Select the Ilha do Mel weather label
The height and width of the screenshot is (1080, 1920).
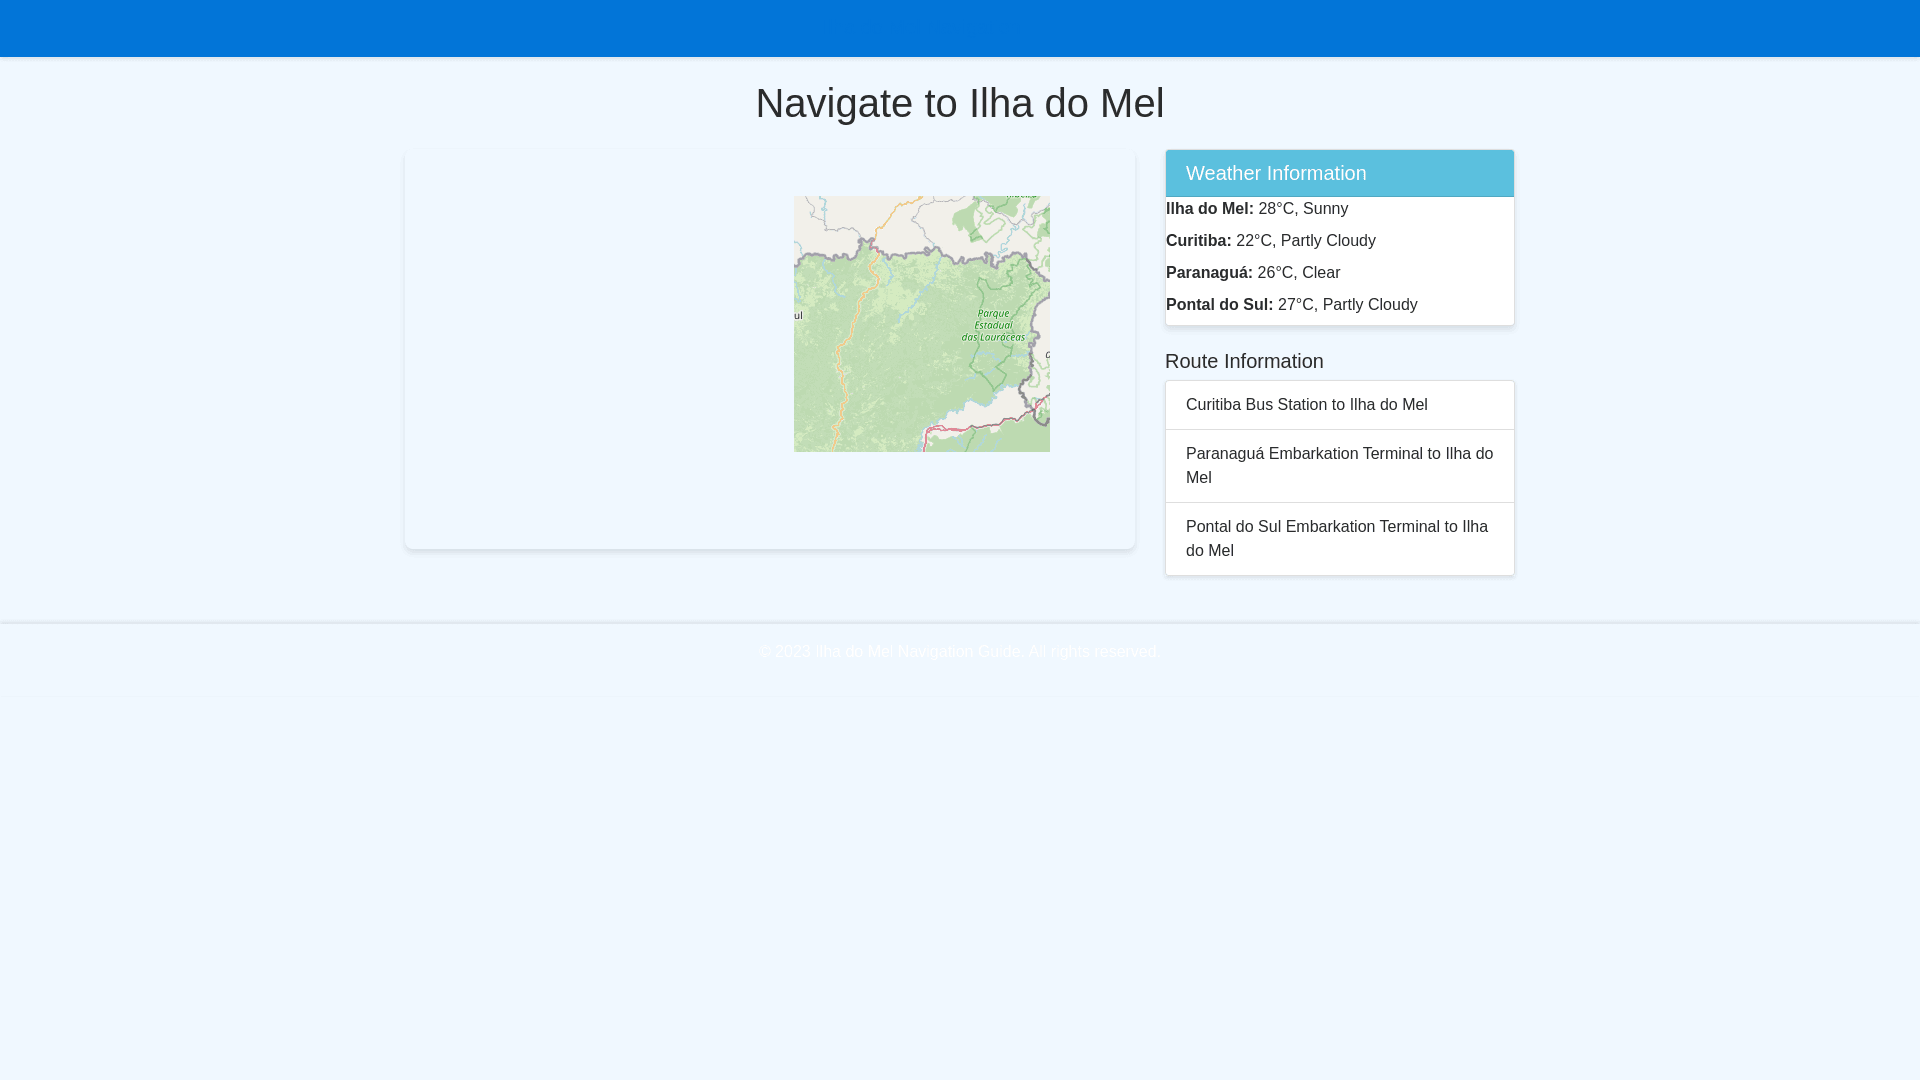coord(1209,209)
